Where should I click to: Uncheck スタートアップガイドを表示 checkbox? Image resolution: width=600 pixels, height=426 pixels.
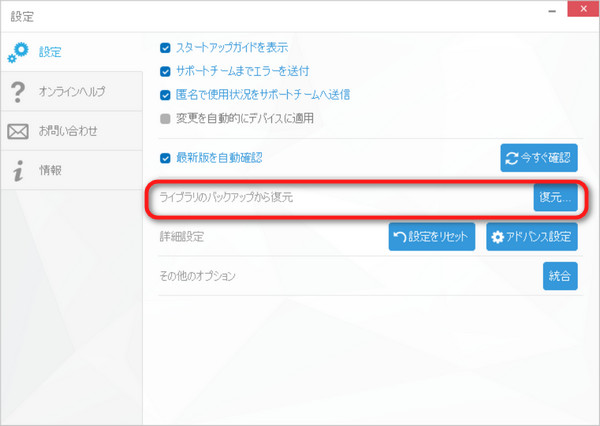click(x=166, y=47)
